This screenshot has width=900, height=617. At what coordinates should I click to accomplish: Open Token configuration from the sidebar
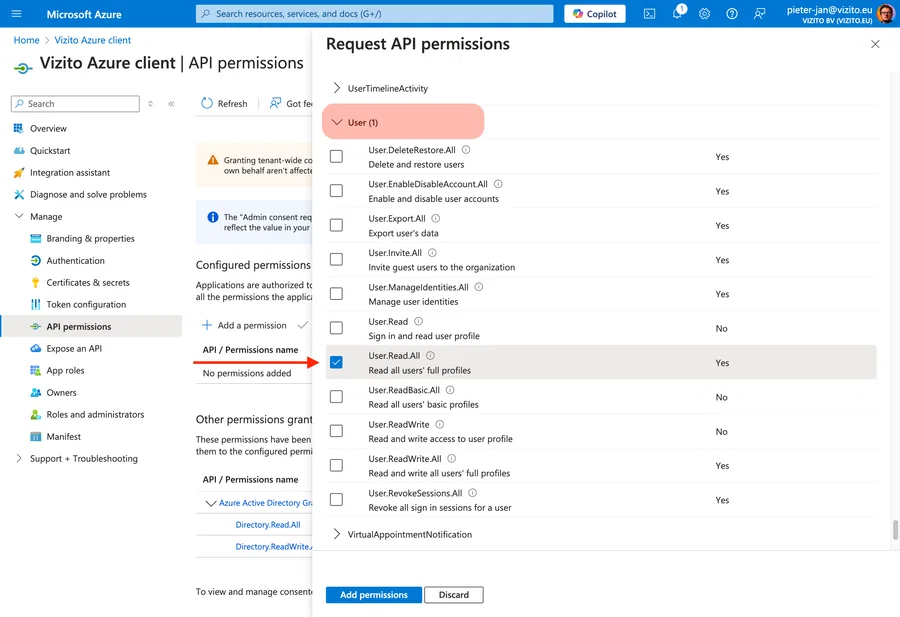(84, 304)
